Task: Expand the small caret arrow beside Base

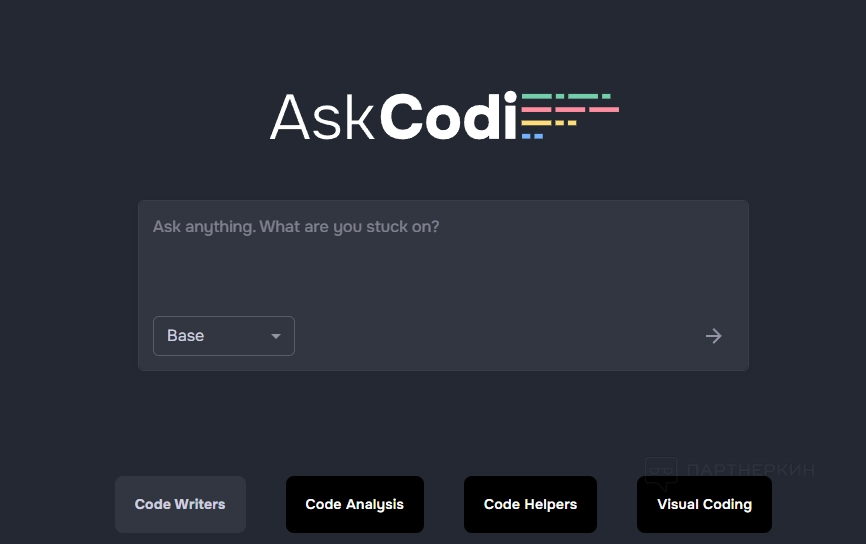Action: tap(276, 336)
